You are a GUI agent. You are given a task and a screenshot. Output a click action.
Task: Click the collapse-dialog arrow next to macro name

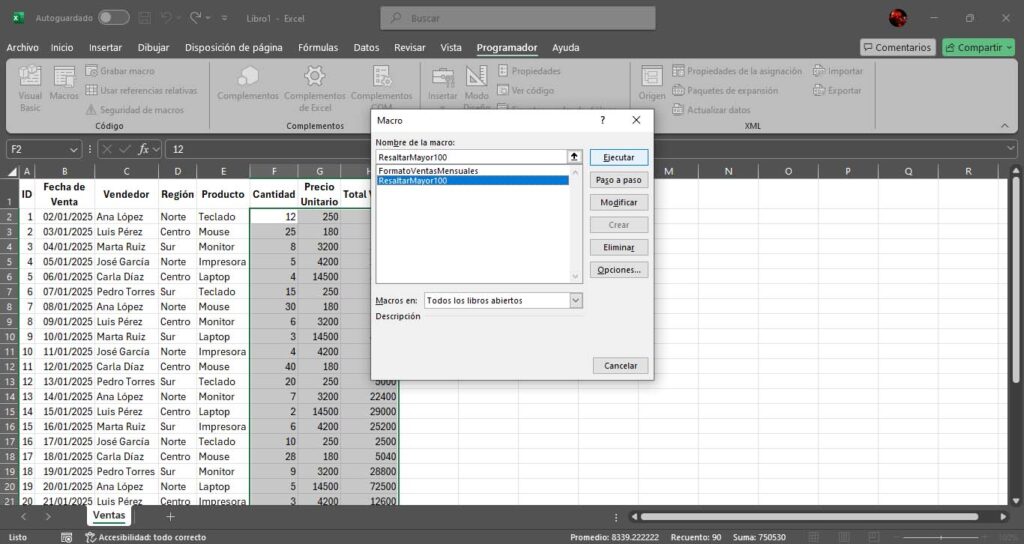574,157
